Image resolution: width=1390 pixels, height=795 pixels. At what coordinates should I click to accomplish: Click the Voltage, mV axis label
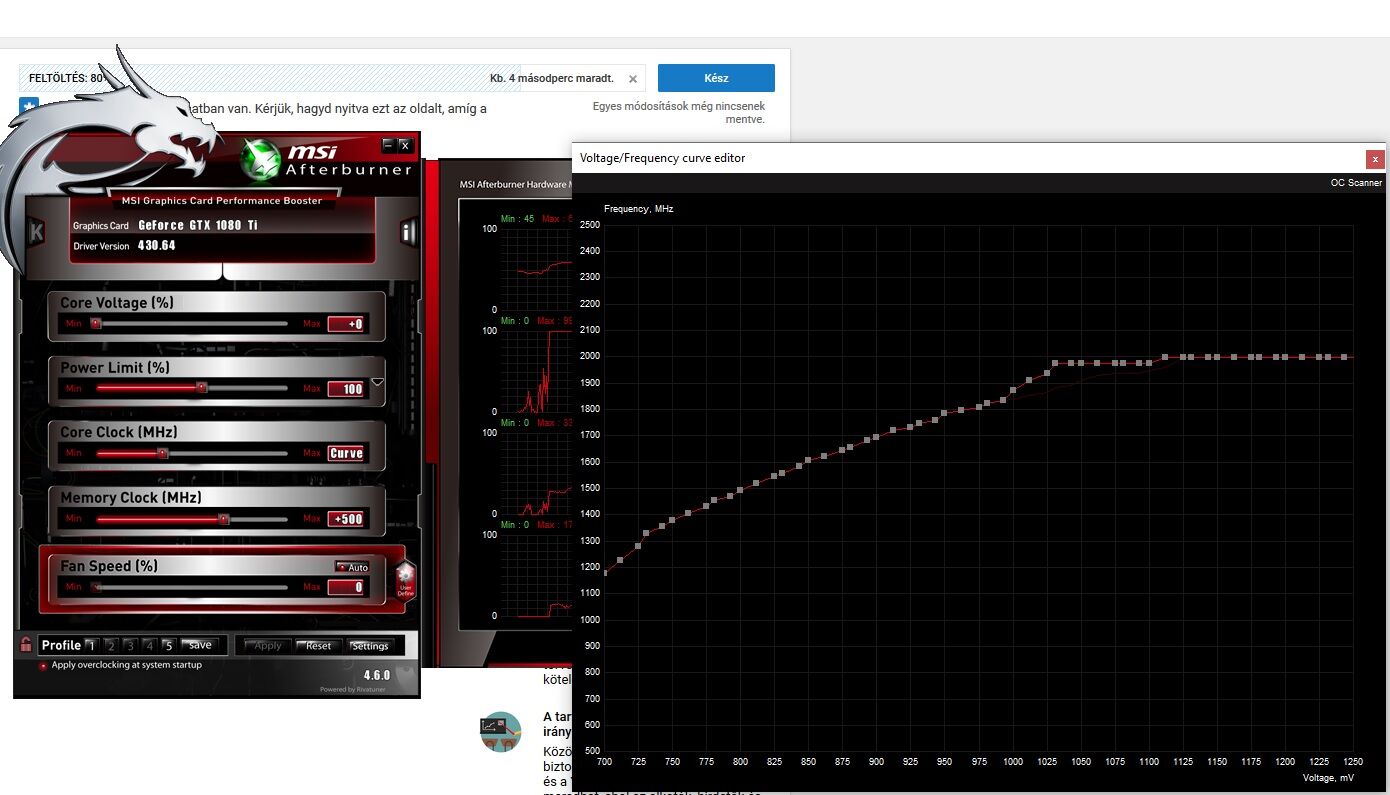click(1329, 777)
